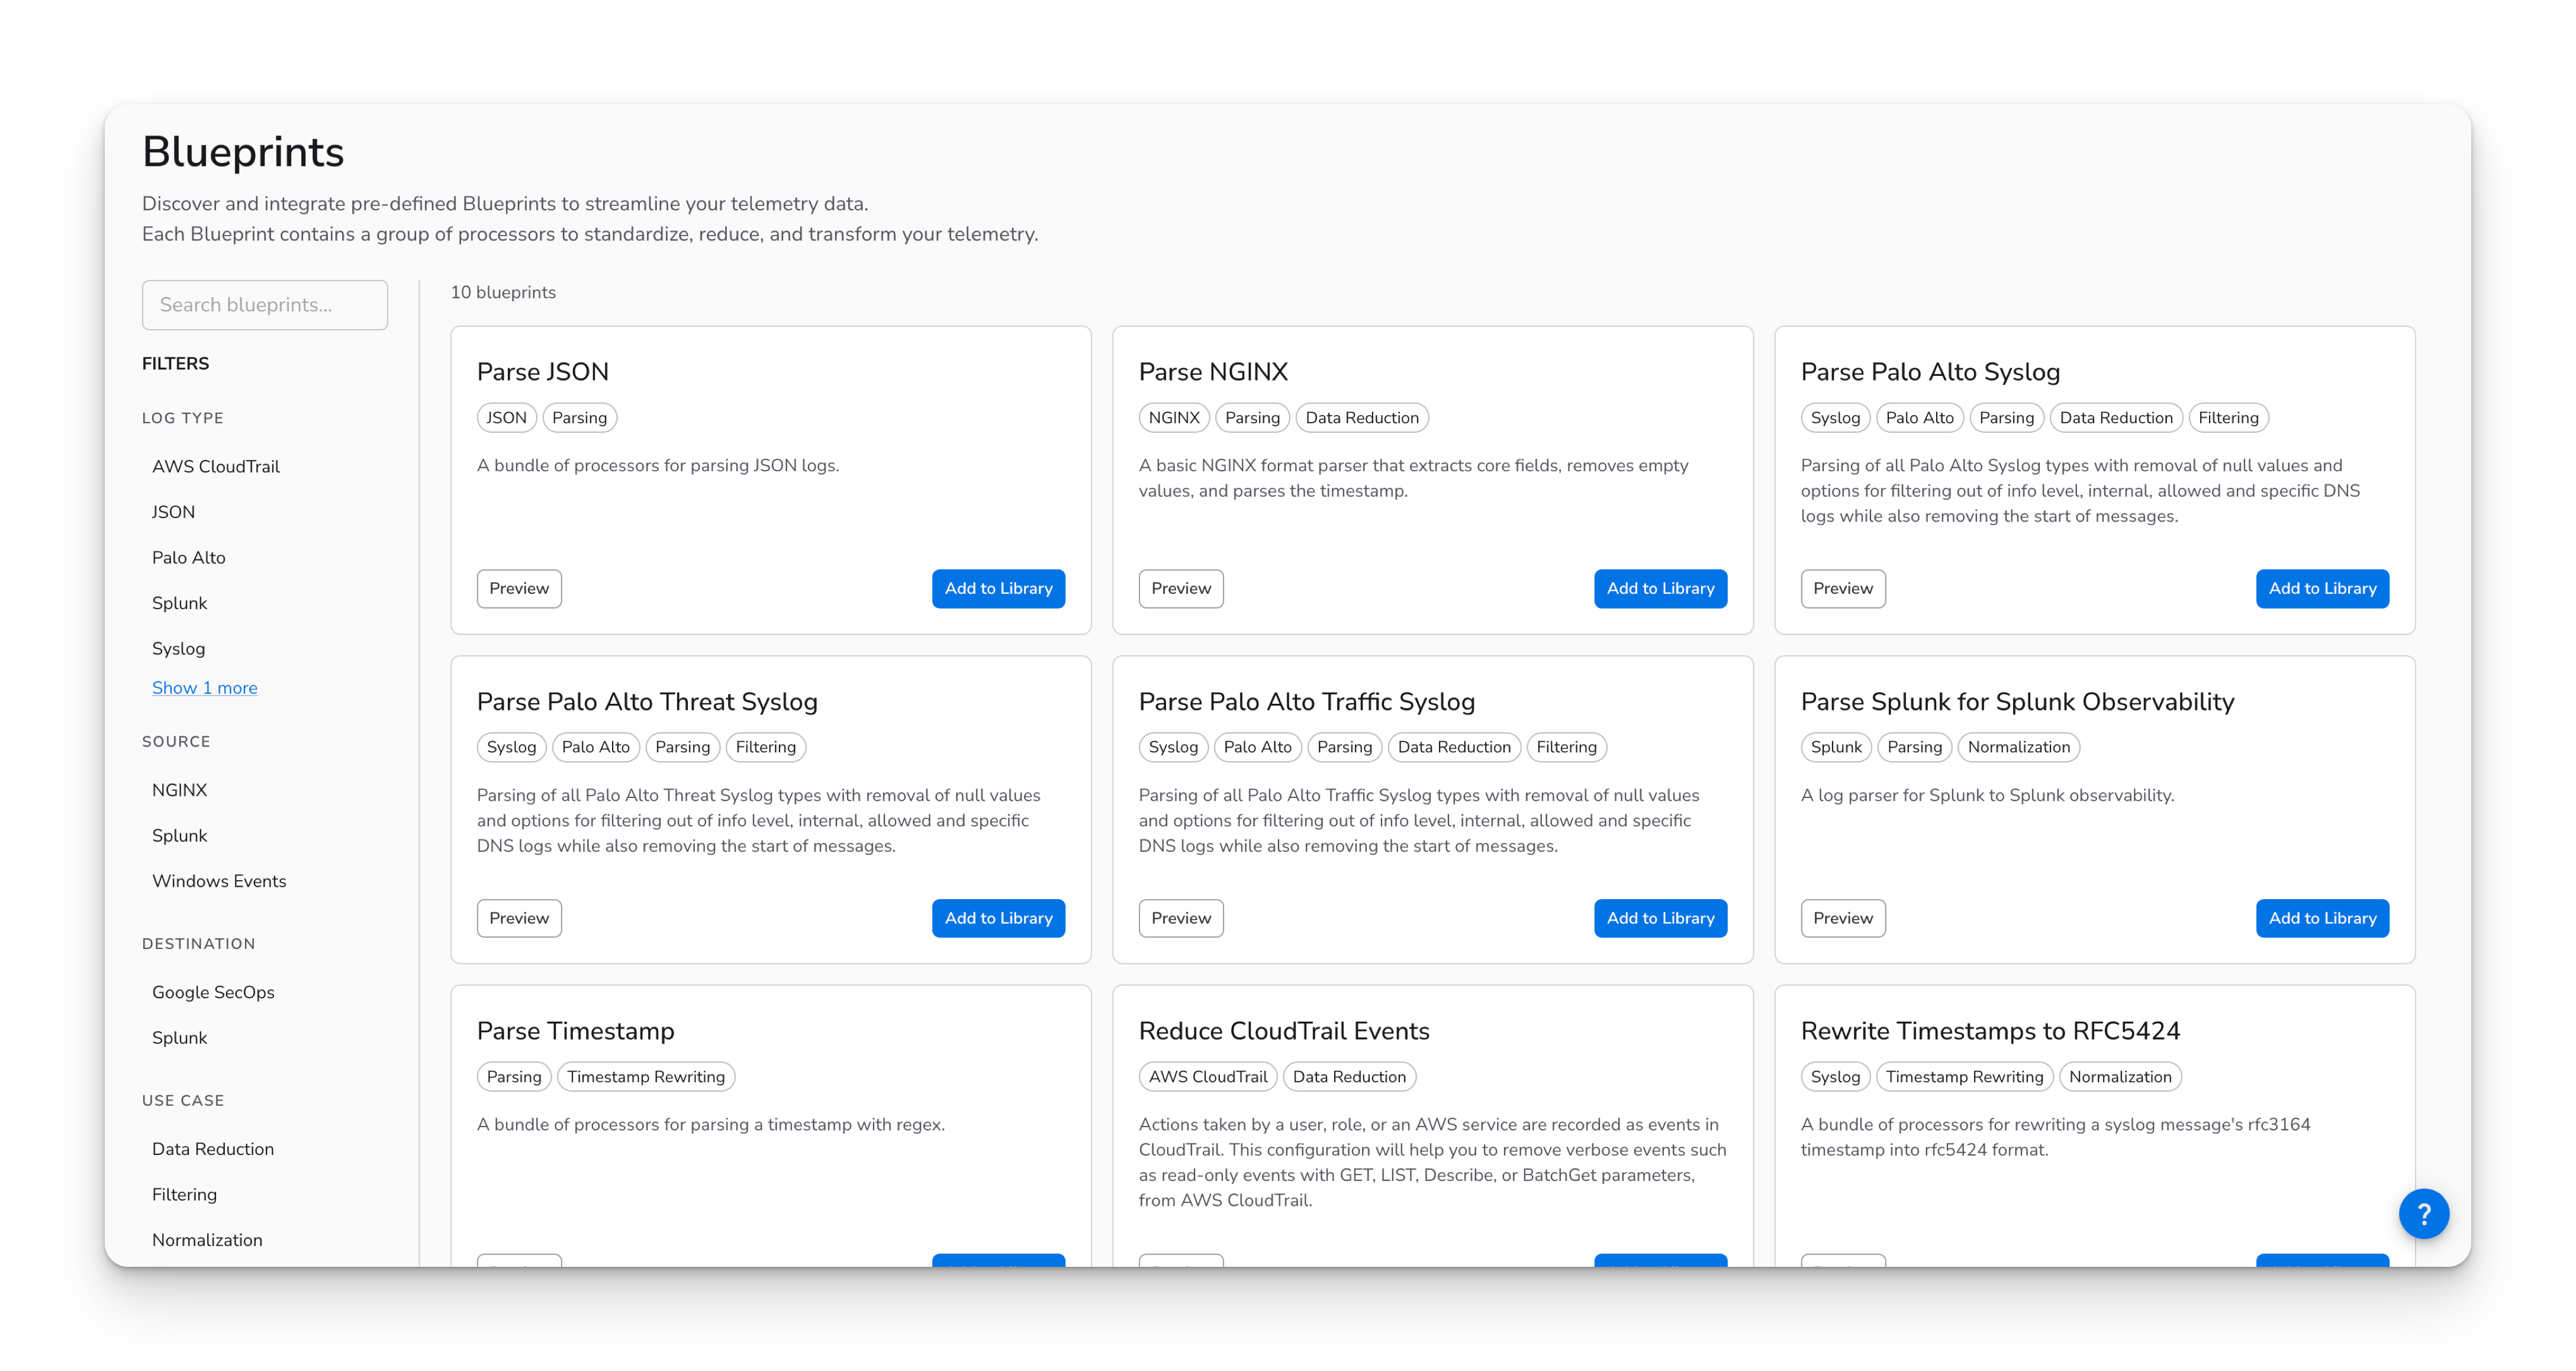This screenshot has height=1371, width=2576.
Task: Filter destination by Google SecOps
Action: (213, 992)
